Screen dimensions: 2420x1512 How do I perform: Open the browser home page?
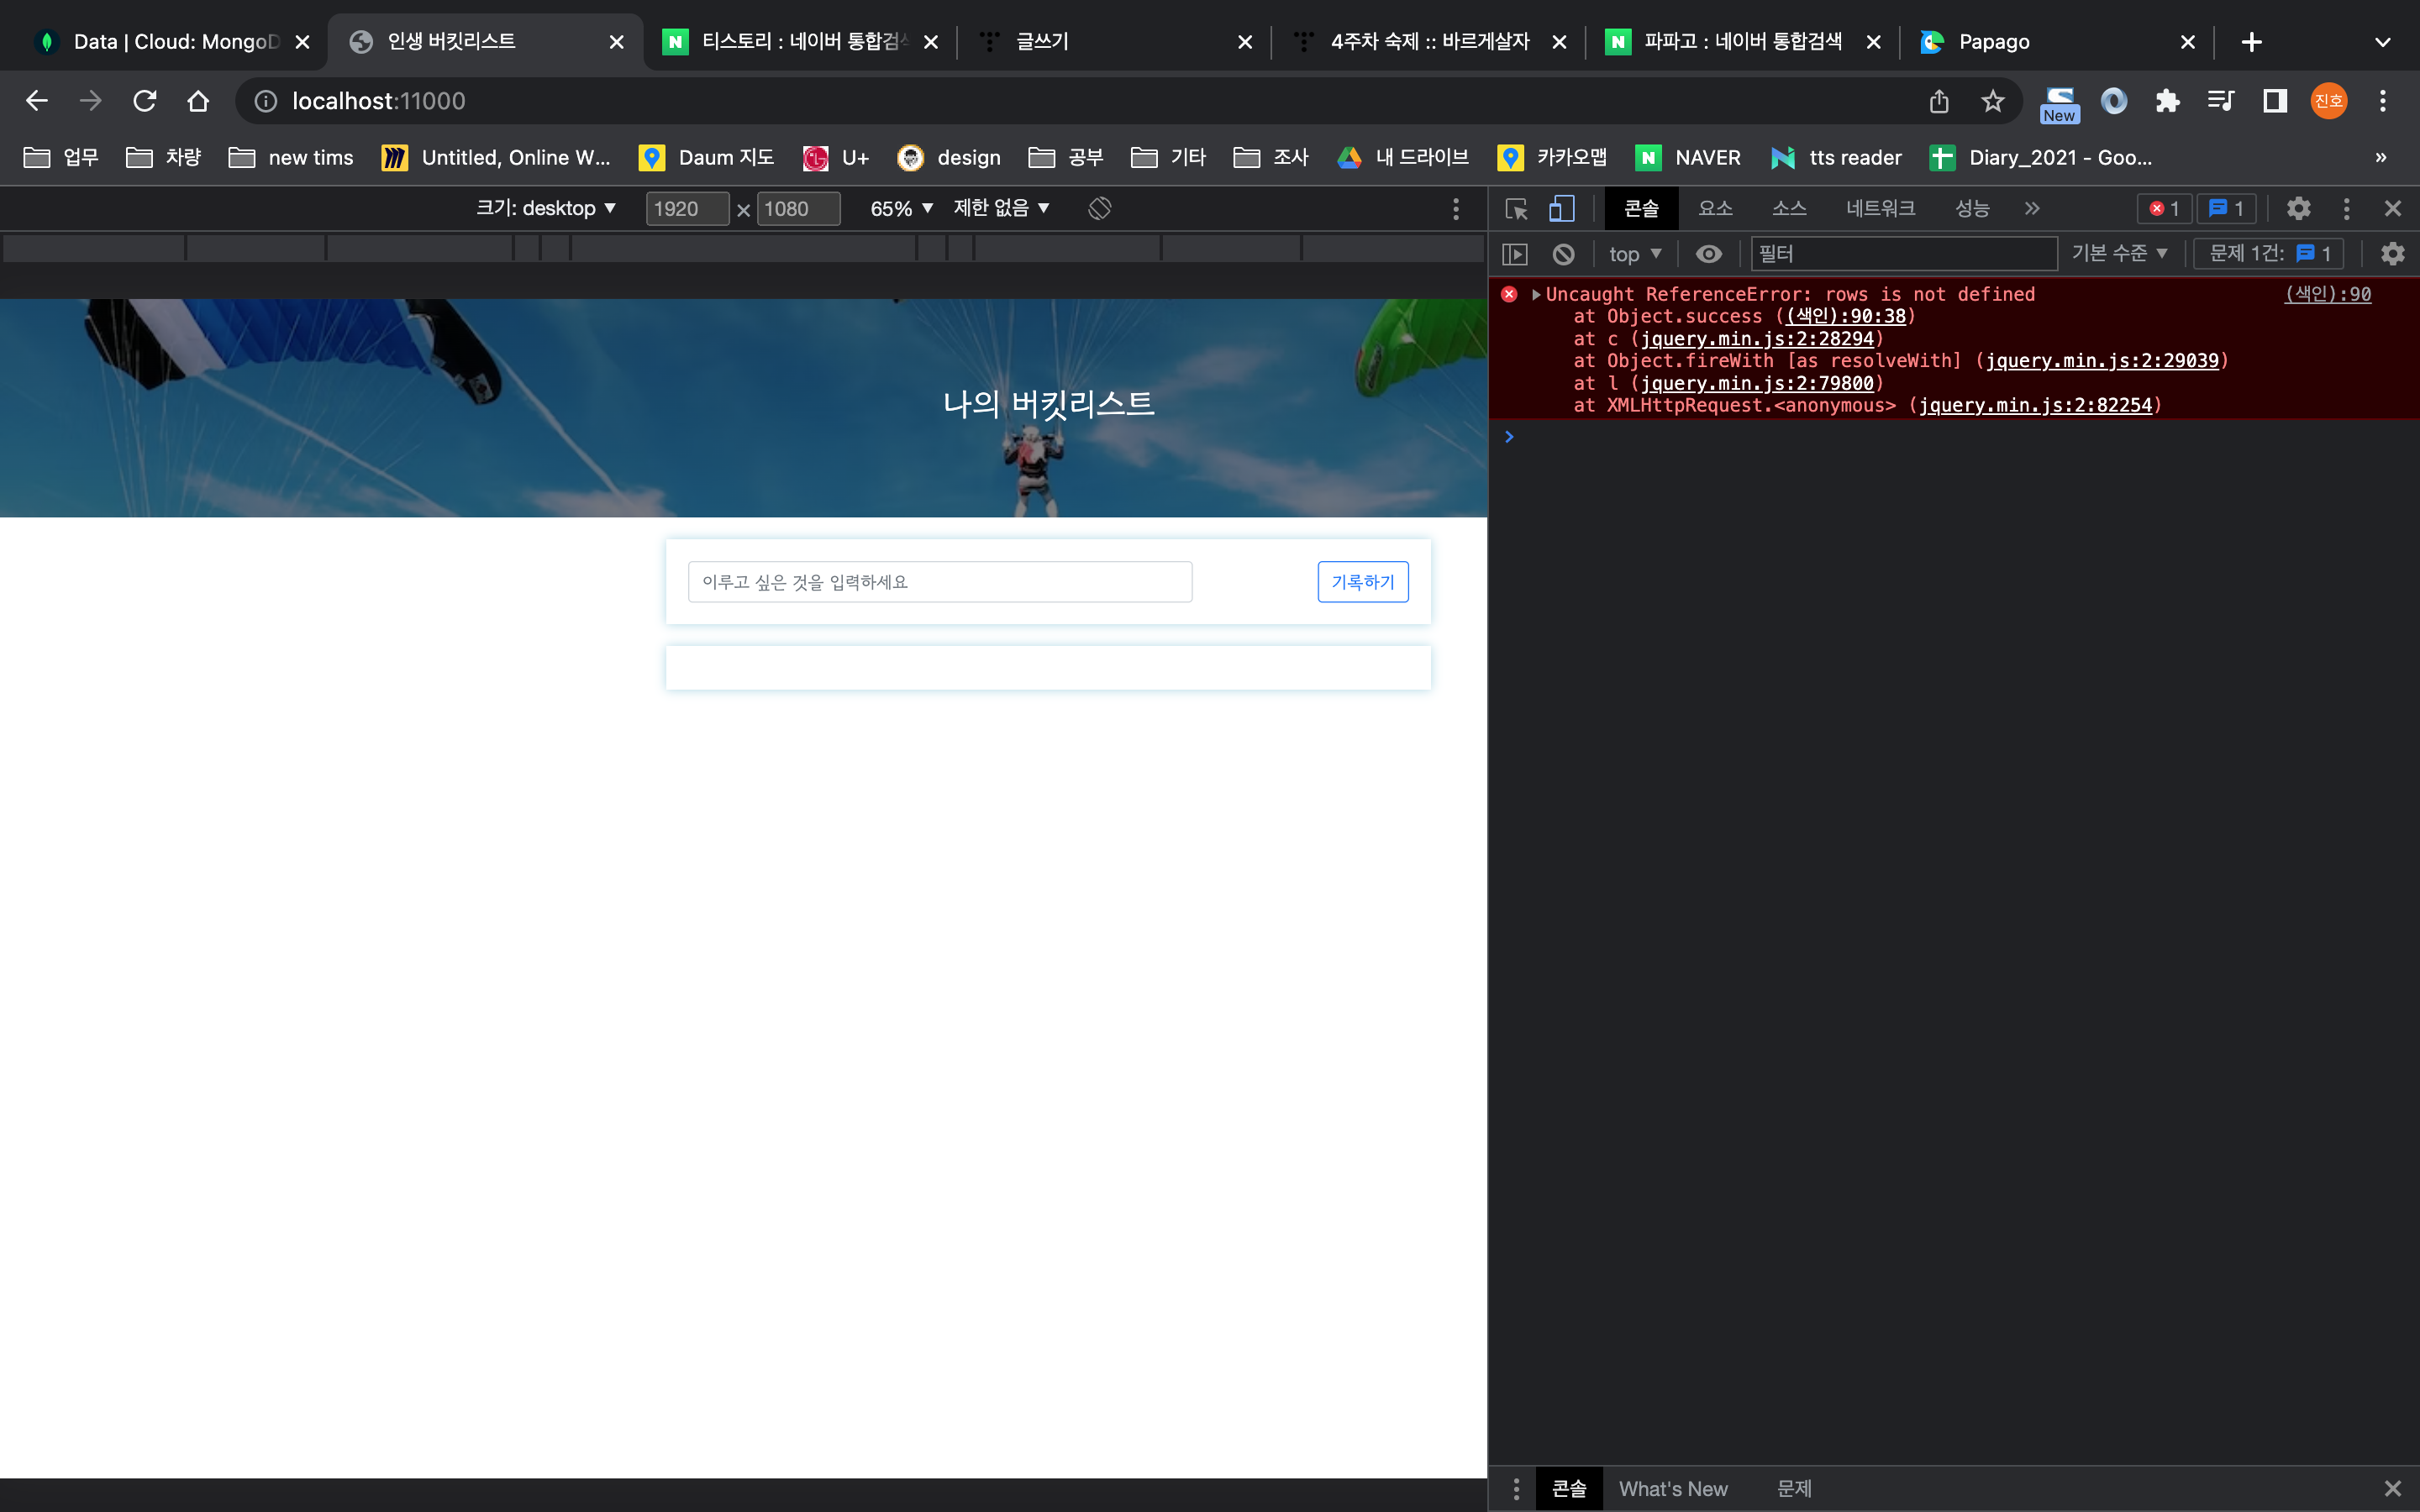tap(198, 101)
